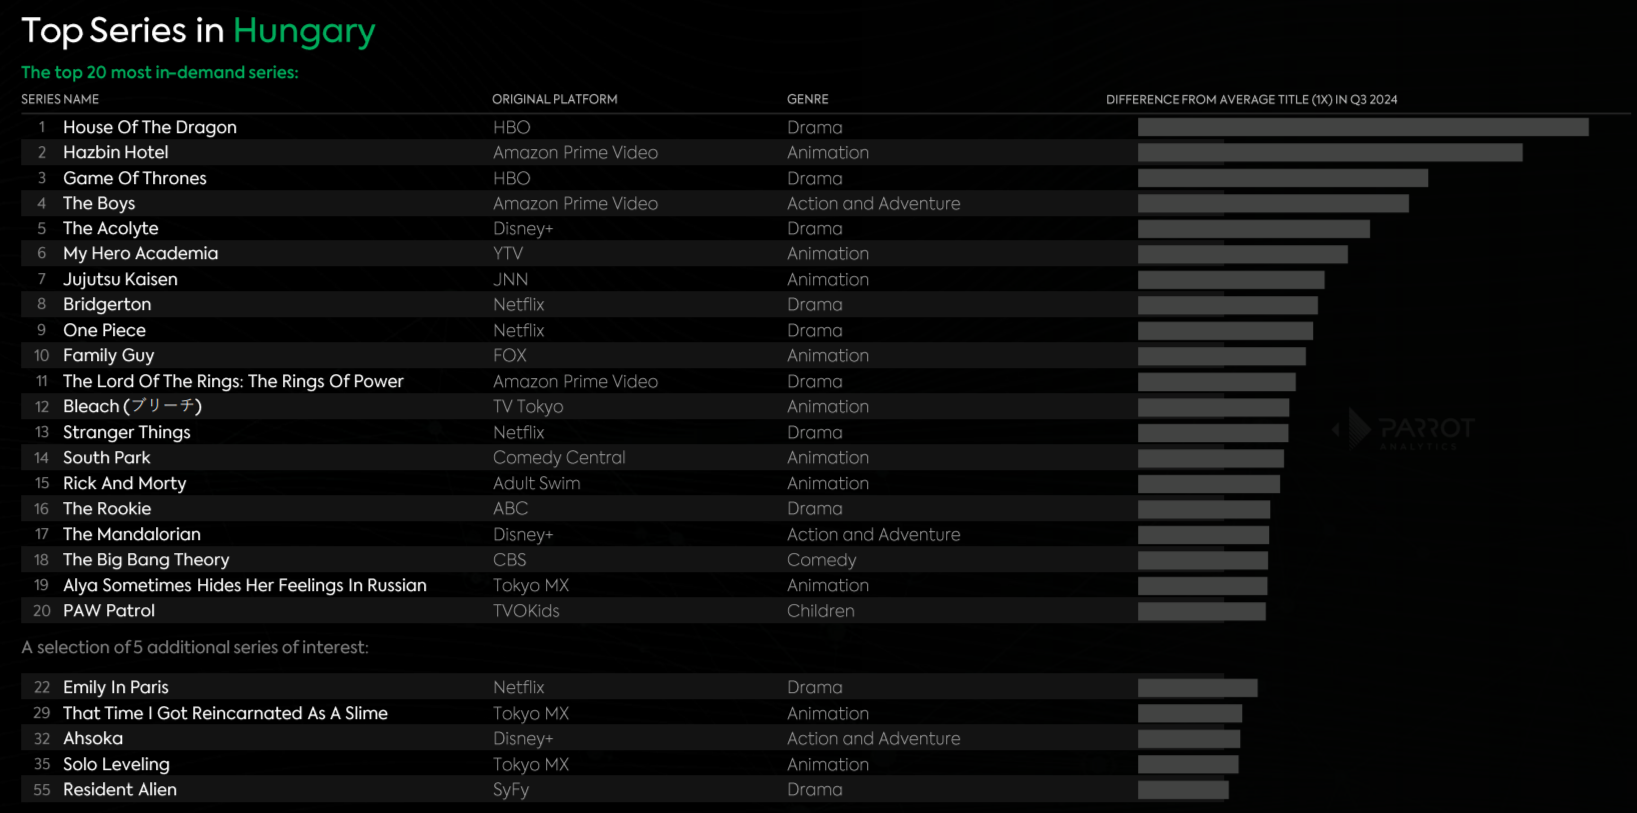1637x813 pixels.
Task: Click 'A selection of 5 additional series of interest:'
Action: [195, 647]
